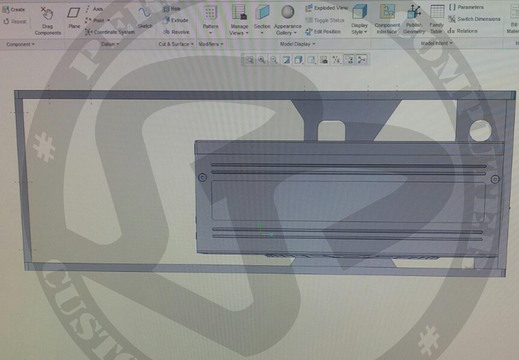
Task: Click Zoom Out on graphics toolbar
Action: pyautogui.click(x=274, y=60)
